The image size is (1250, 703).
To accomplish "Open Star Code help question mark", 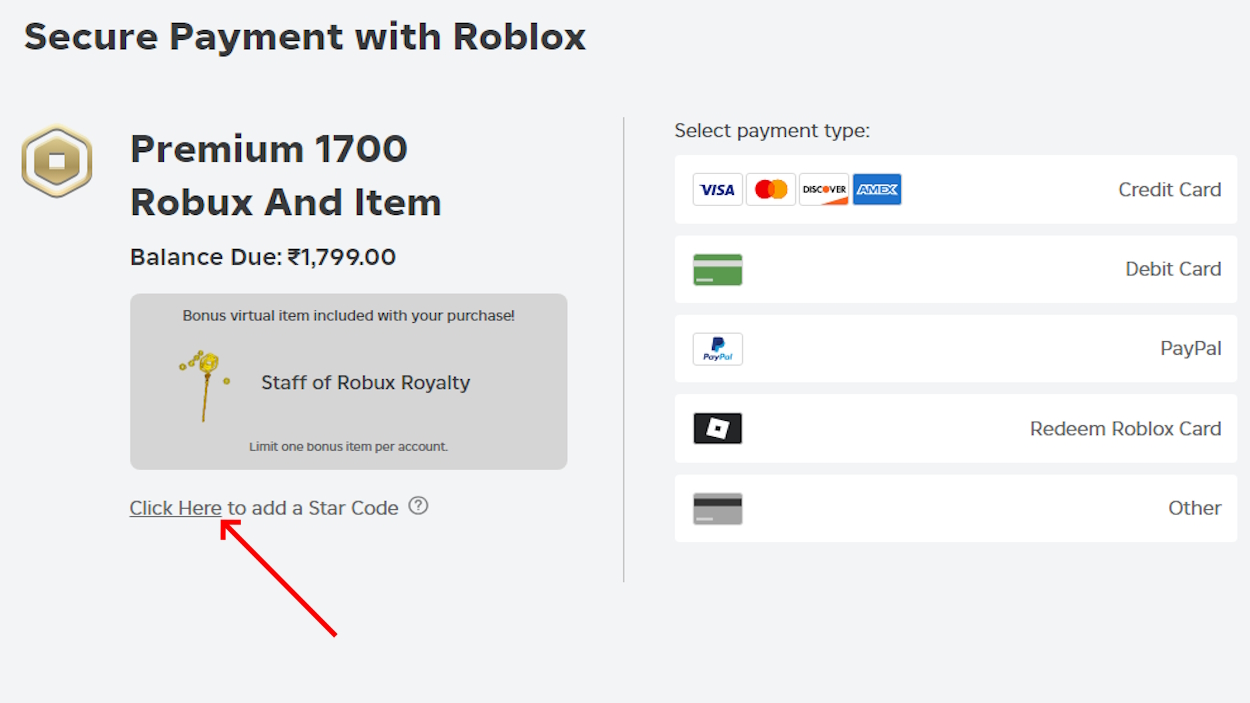I will (419, 506).
